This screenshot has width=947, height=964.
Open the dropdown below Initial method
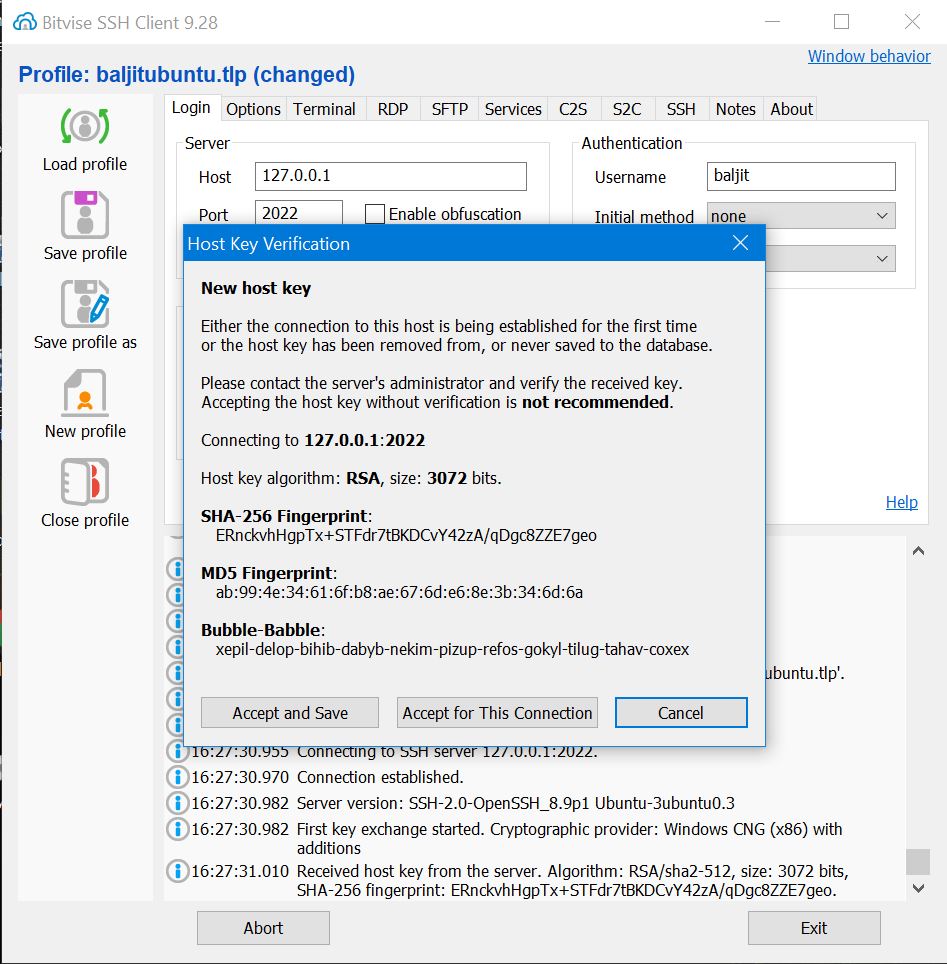tap(830, 258)
